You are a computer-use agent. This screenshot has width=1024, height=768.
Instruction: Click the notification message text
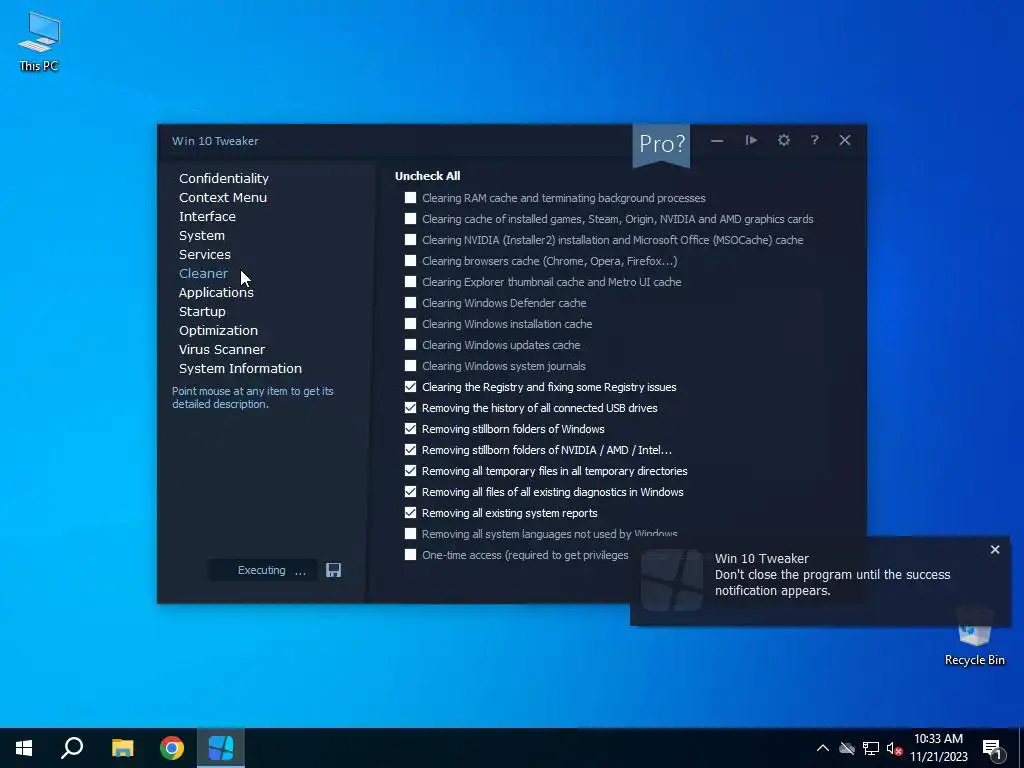[832, 583]
